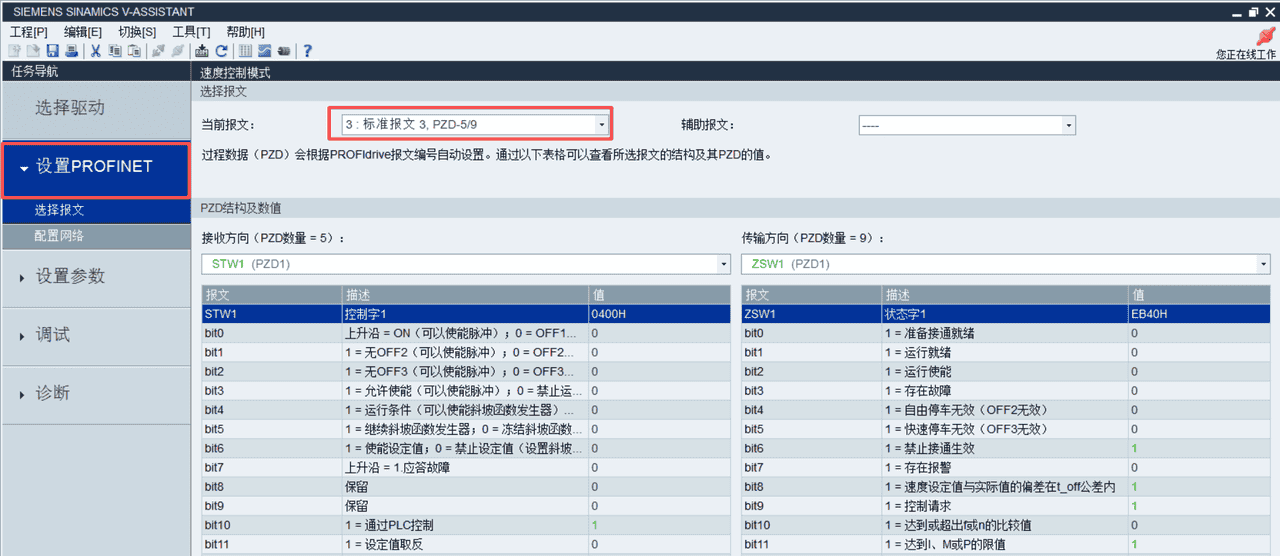Expand the 调试 navigation section

pos(95,335)
